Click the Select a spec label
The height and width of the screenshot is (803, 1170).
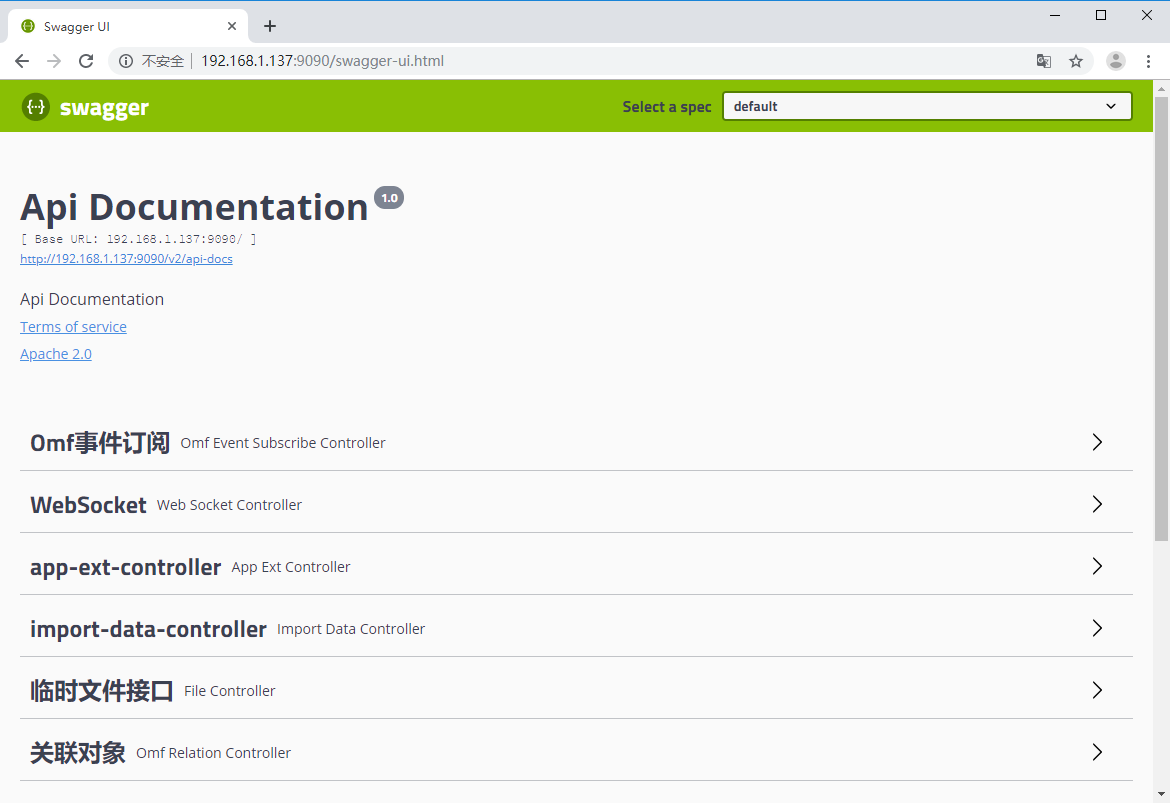click(667, 107)
